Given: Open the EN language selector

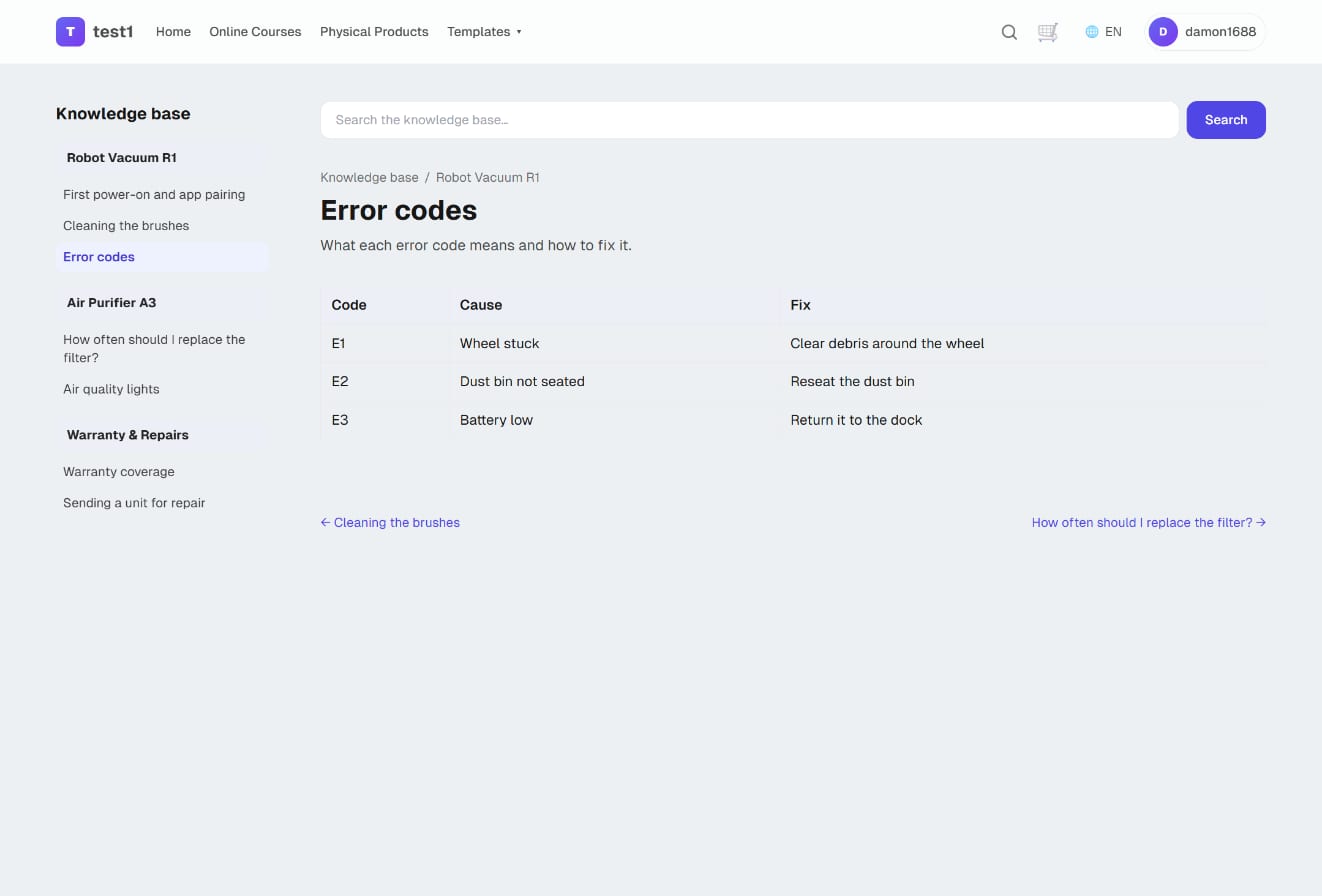Looking at the screenshot, I should (x=1104, y=32).
